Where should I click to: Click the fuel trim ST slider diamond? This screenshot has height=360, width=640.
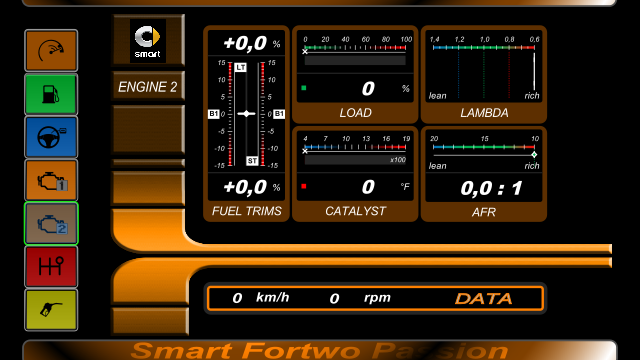[246, 113]
